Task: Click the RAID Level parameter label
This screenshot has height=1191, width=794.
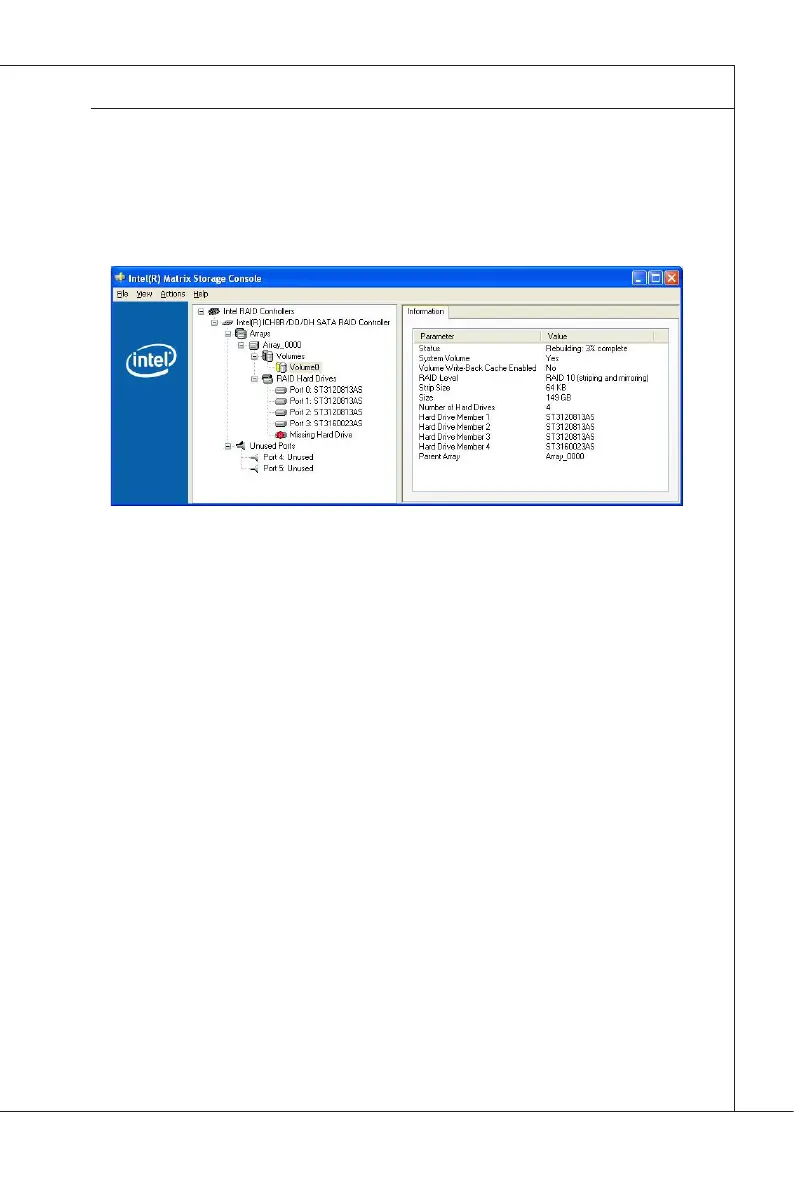Action: point(438,378)
